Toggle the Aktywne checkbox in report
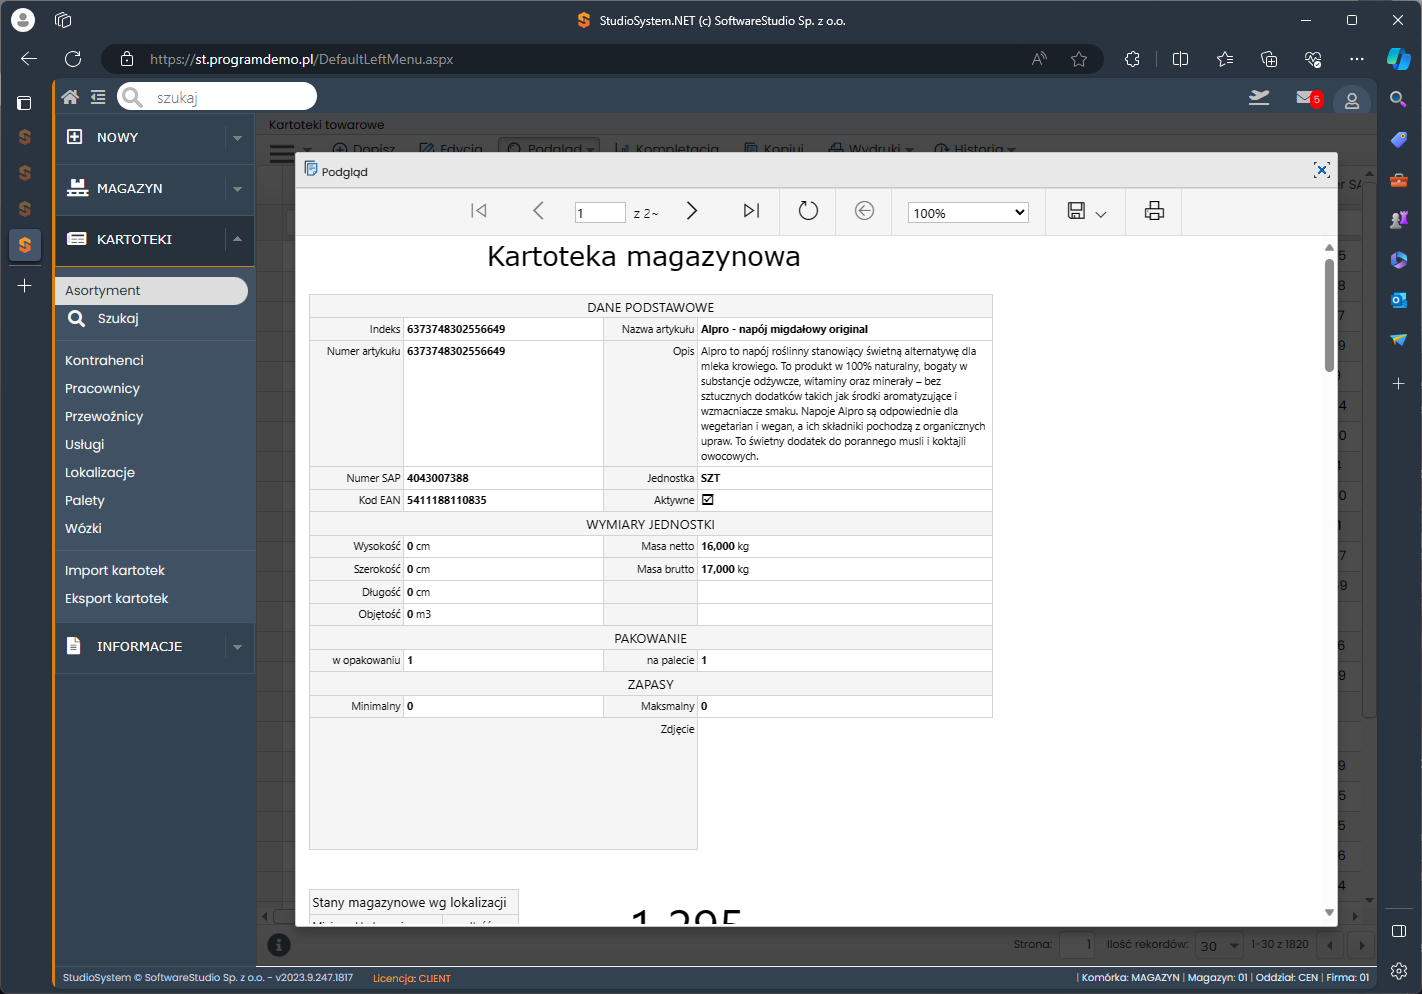 708,500
